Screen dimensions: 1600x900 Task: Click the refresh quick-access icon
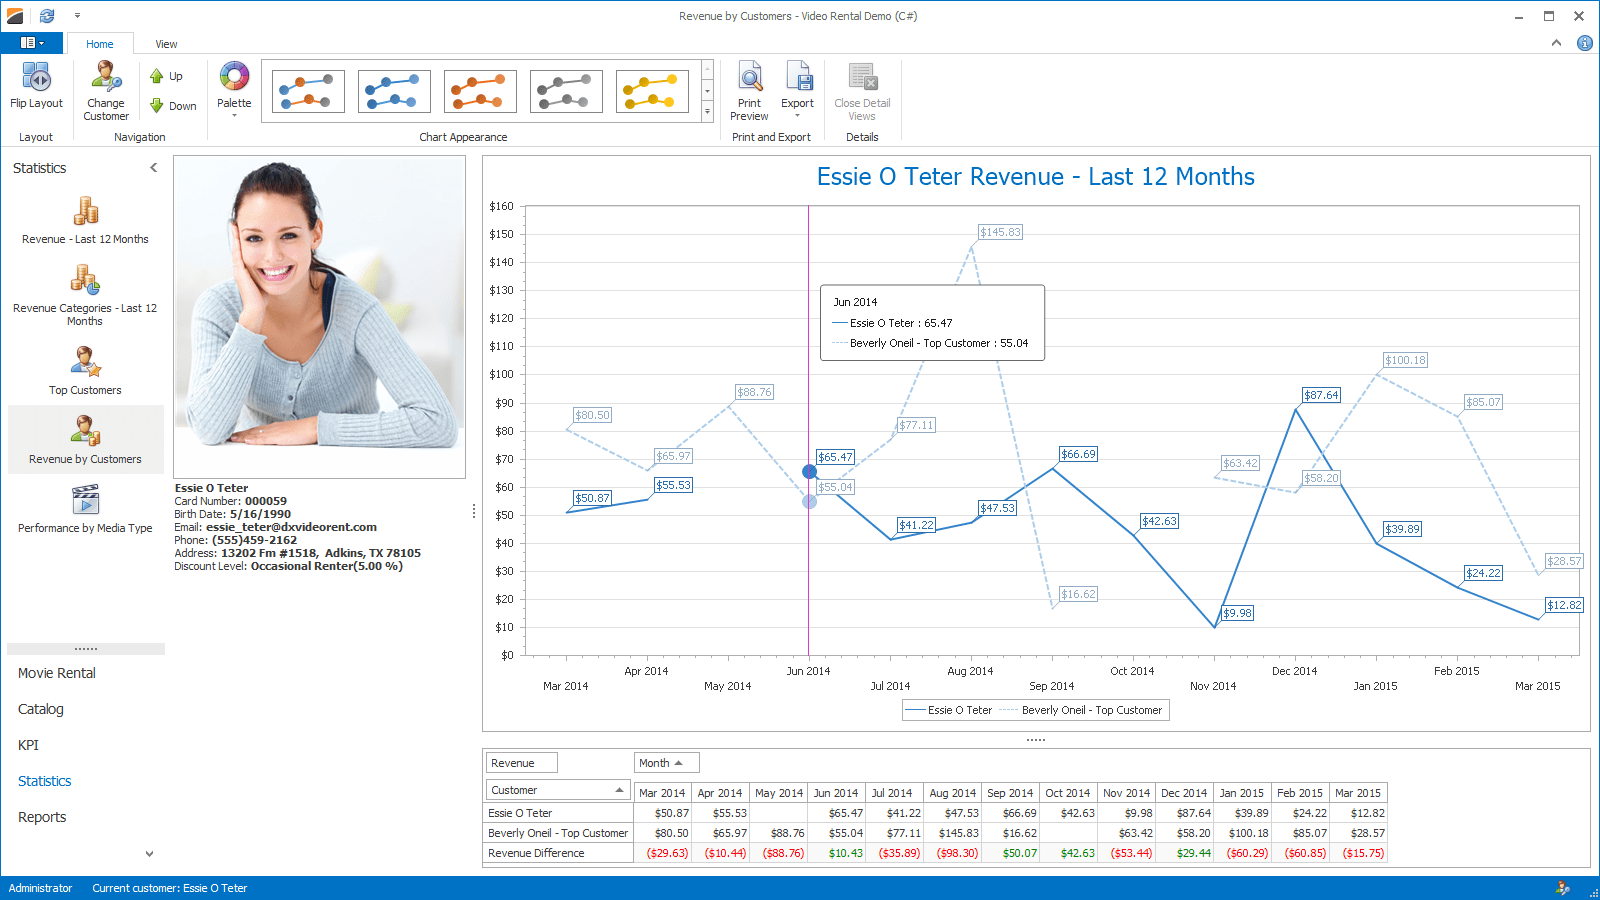[x=47, y=16]
